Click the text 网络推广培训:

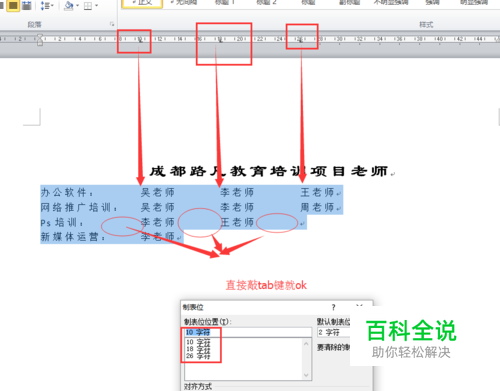pos(79,207)
